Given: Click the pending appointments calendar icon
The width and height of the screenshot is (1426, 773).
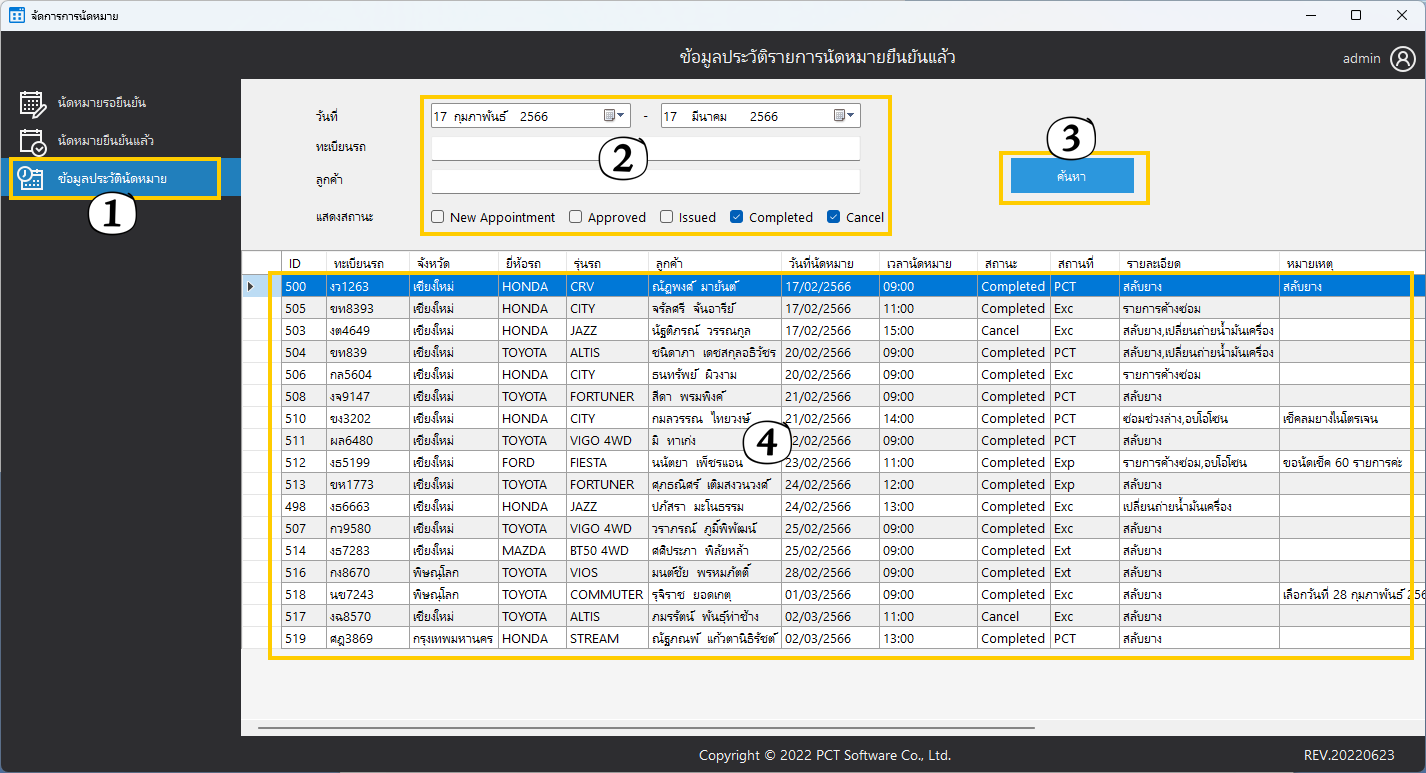Looking at the screenshot, I should tap(32, 103).
